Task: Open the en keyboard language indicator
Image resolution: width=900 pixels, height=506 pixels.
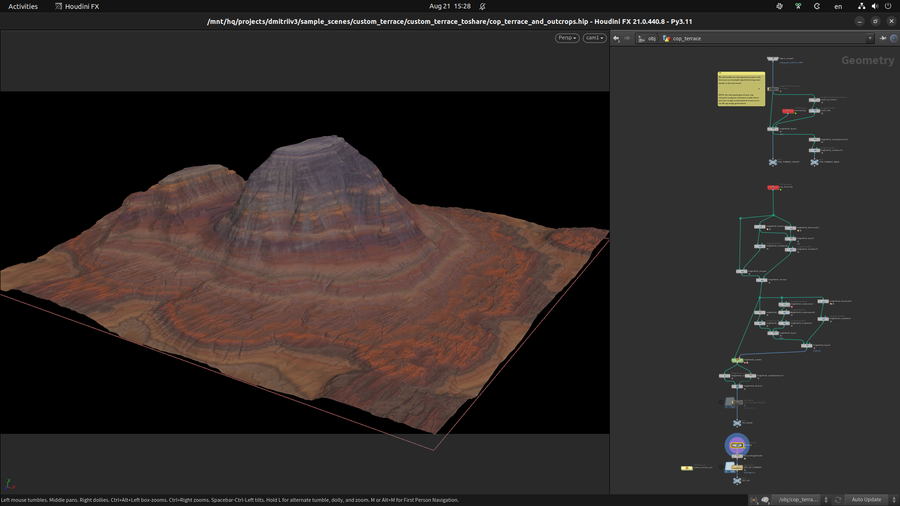Action: point(836,6)
